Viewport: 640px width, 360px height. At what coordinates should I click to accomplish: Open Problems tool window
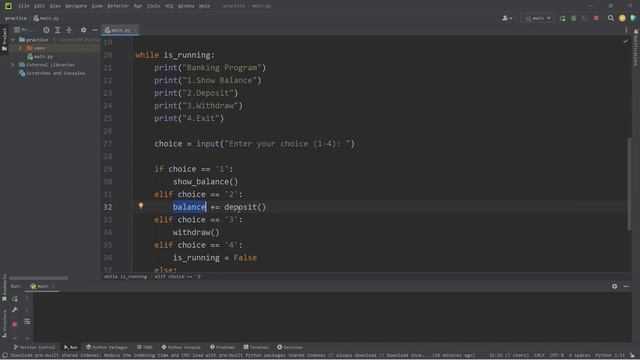pos(222,347)
